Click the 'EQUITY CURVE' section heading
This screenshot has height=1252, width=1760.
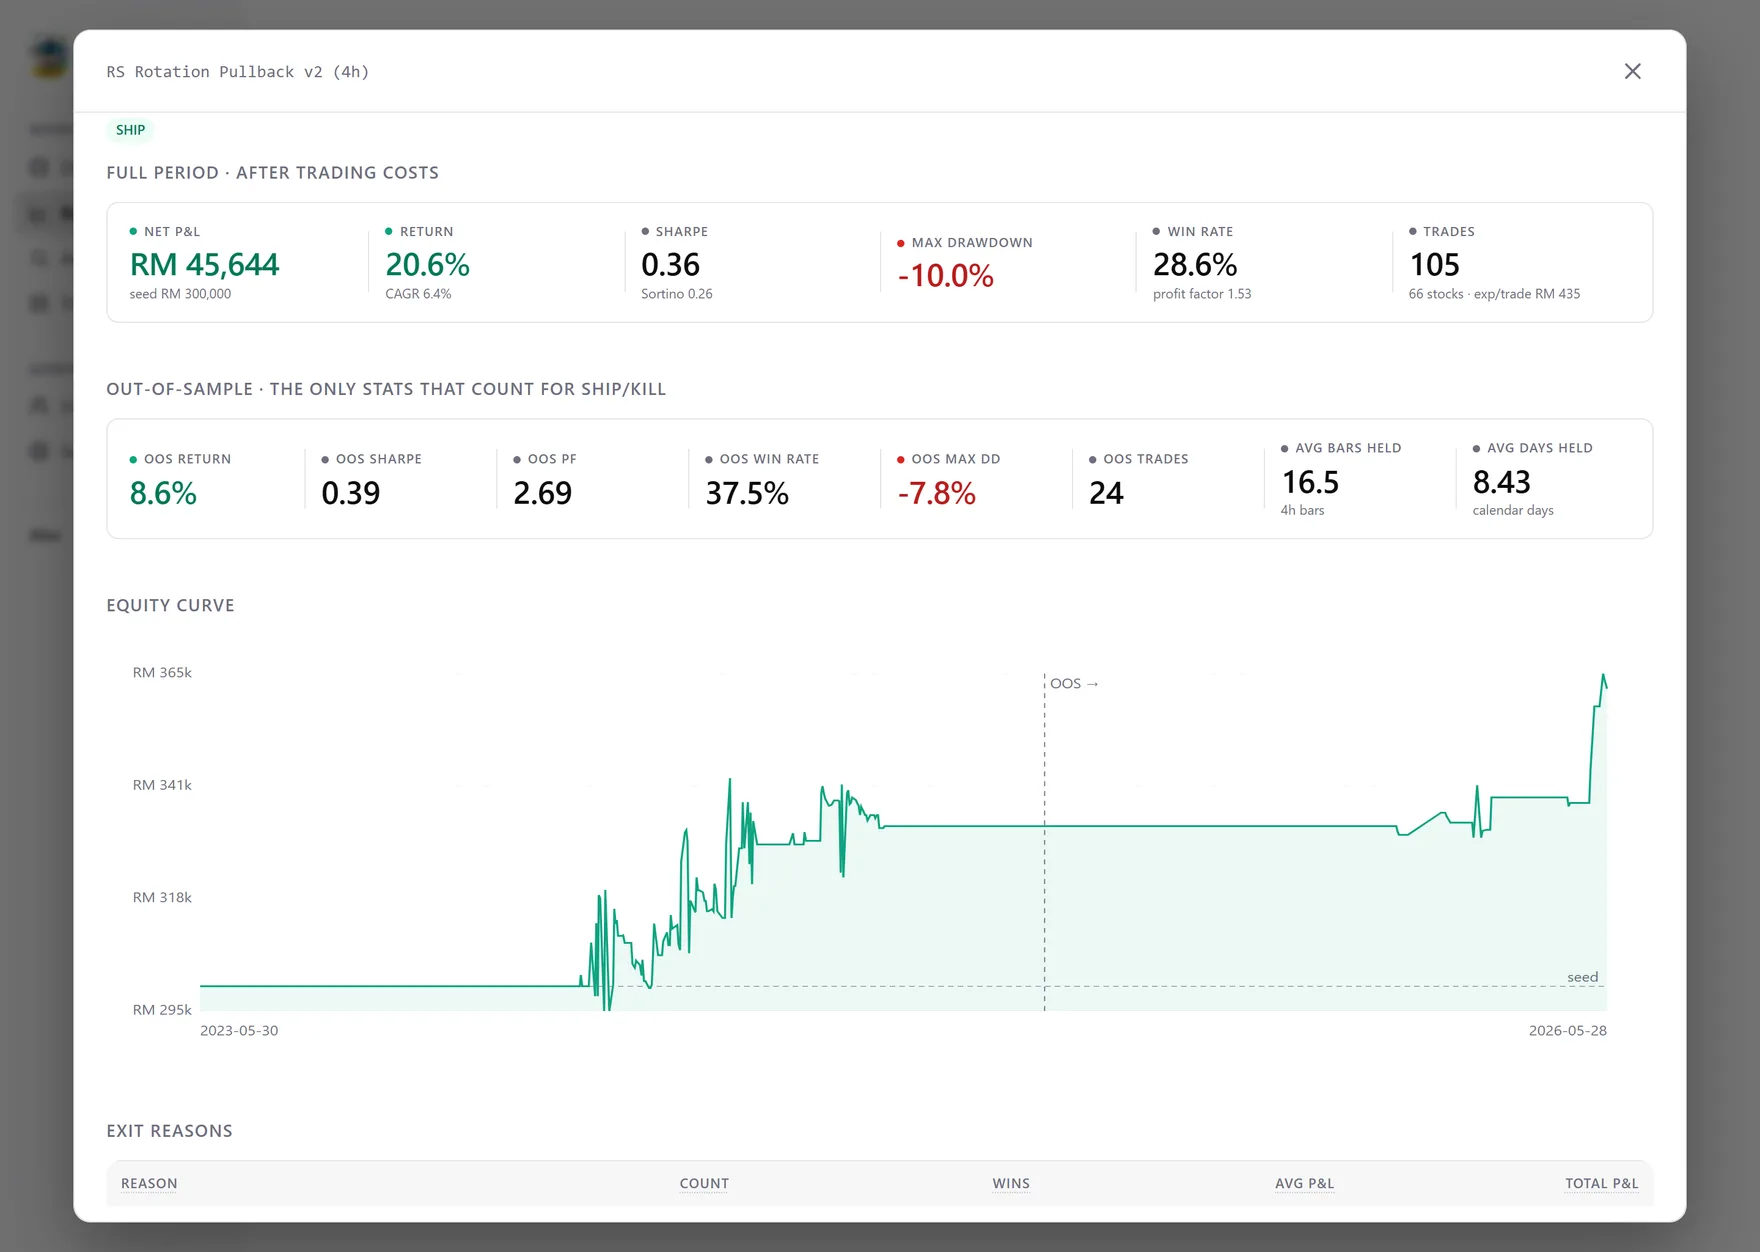coord(170,606)
